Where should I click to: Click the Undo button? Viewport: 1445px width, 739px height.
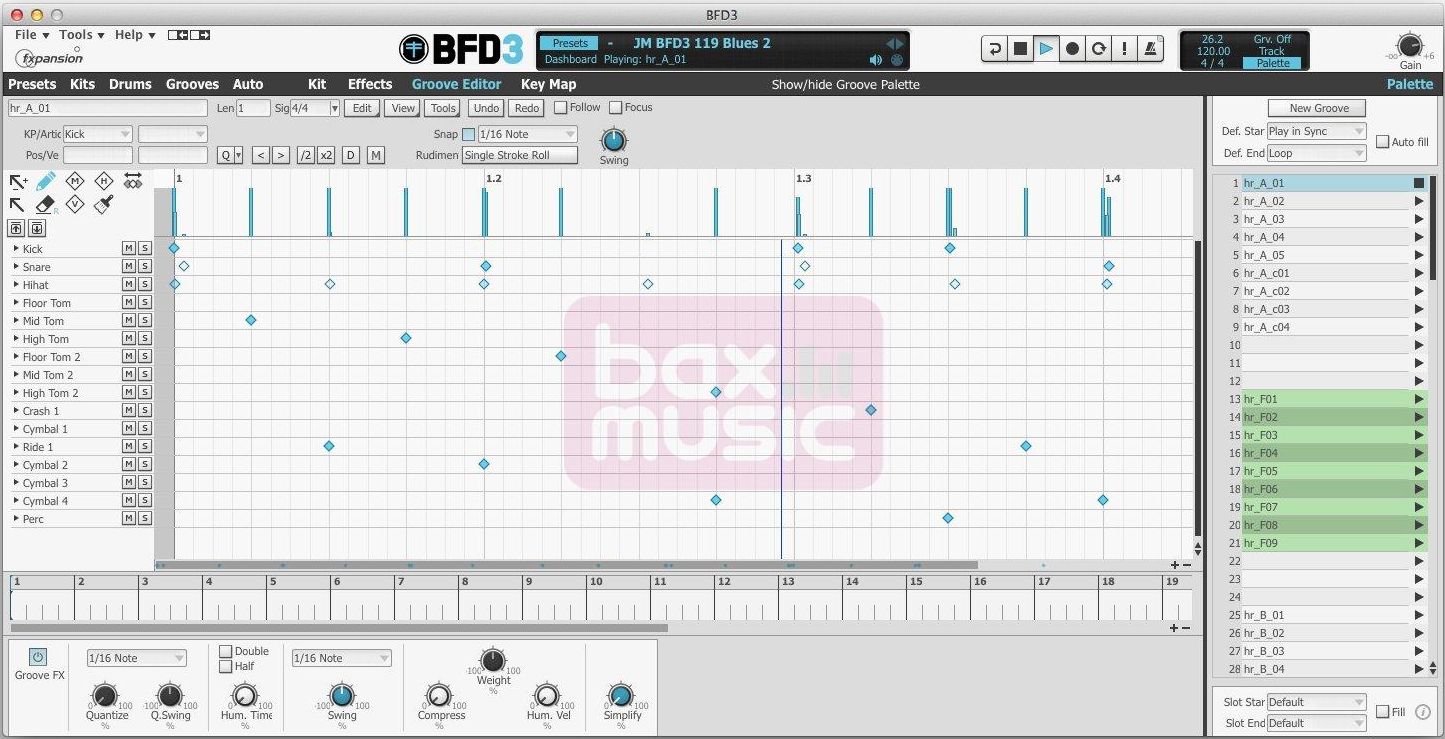[x=486, y=108]
